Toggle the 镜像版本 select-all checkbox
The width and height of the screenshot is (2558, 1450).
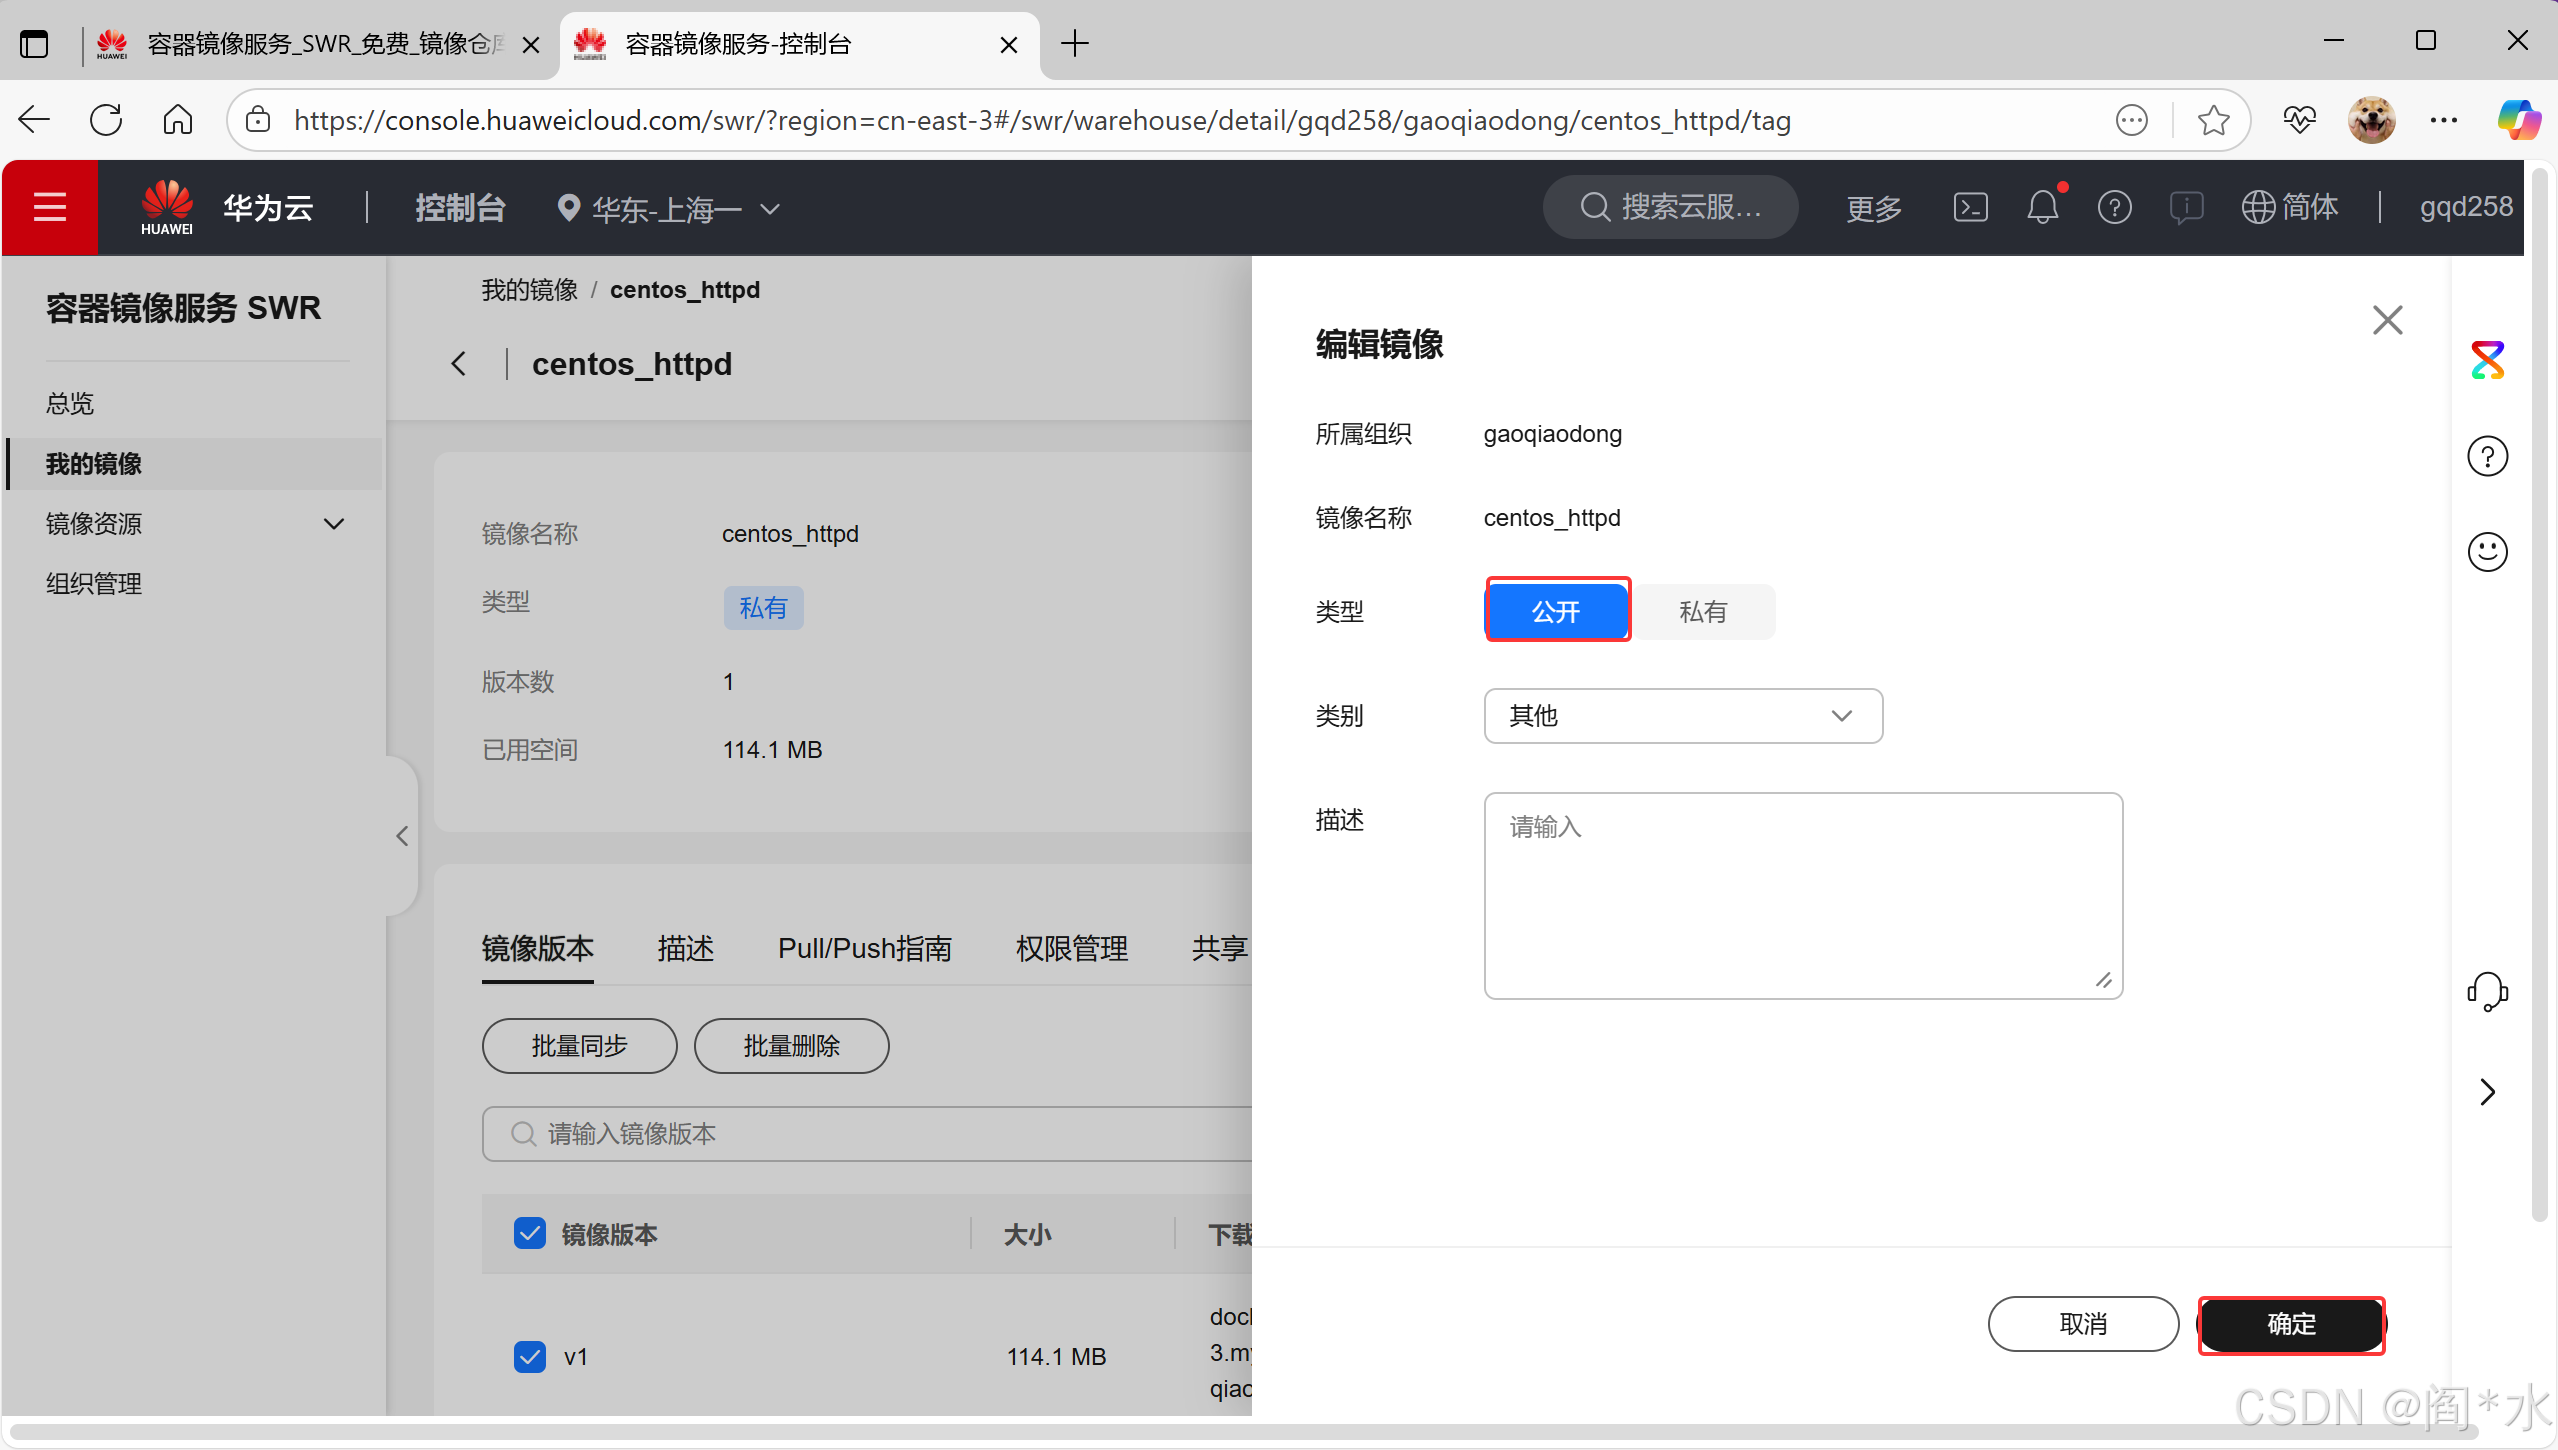click(530, 1234)
